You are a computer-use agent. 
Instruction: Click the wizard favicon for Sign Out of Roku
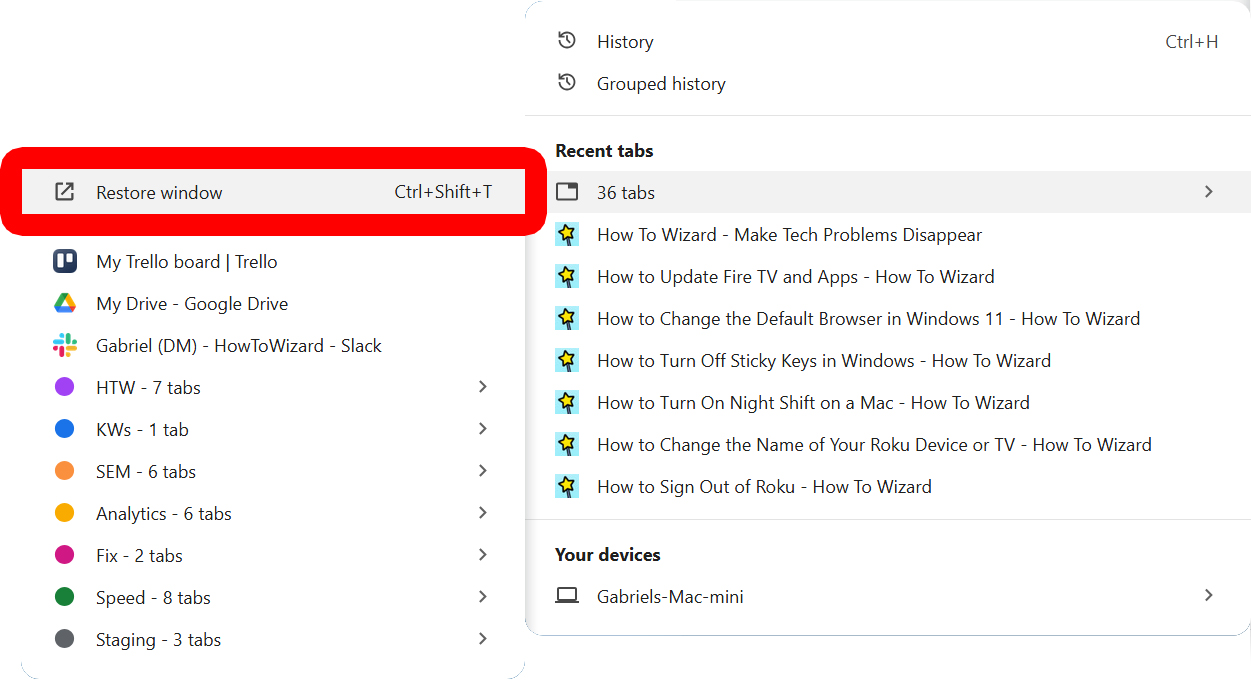point(567,487)
